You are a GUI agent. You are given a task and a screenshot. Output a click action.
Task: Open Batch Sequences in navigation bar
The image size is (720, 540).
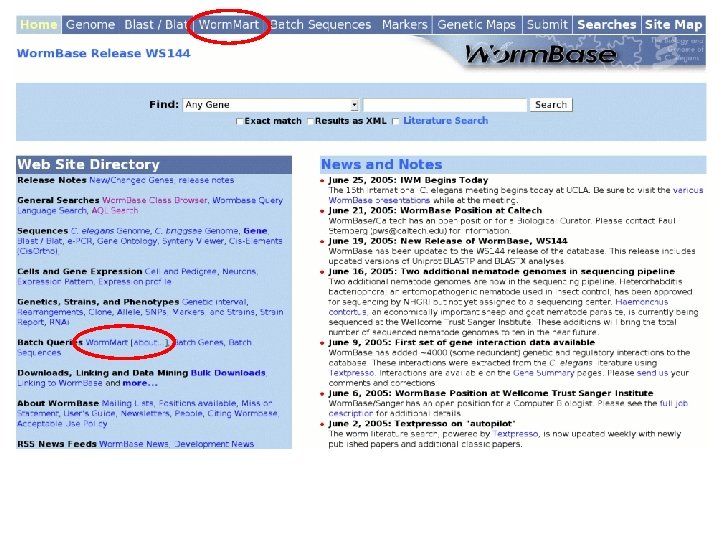click(x=321, y=24)
